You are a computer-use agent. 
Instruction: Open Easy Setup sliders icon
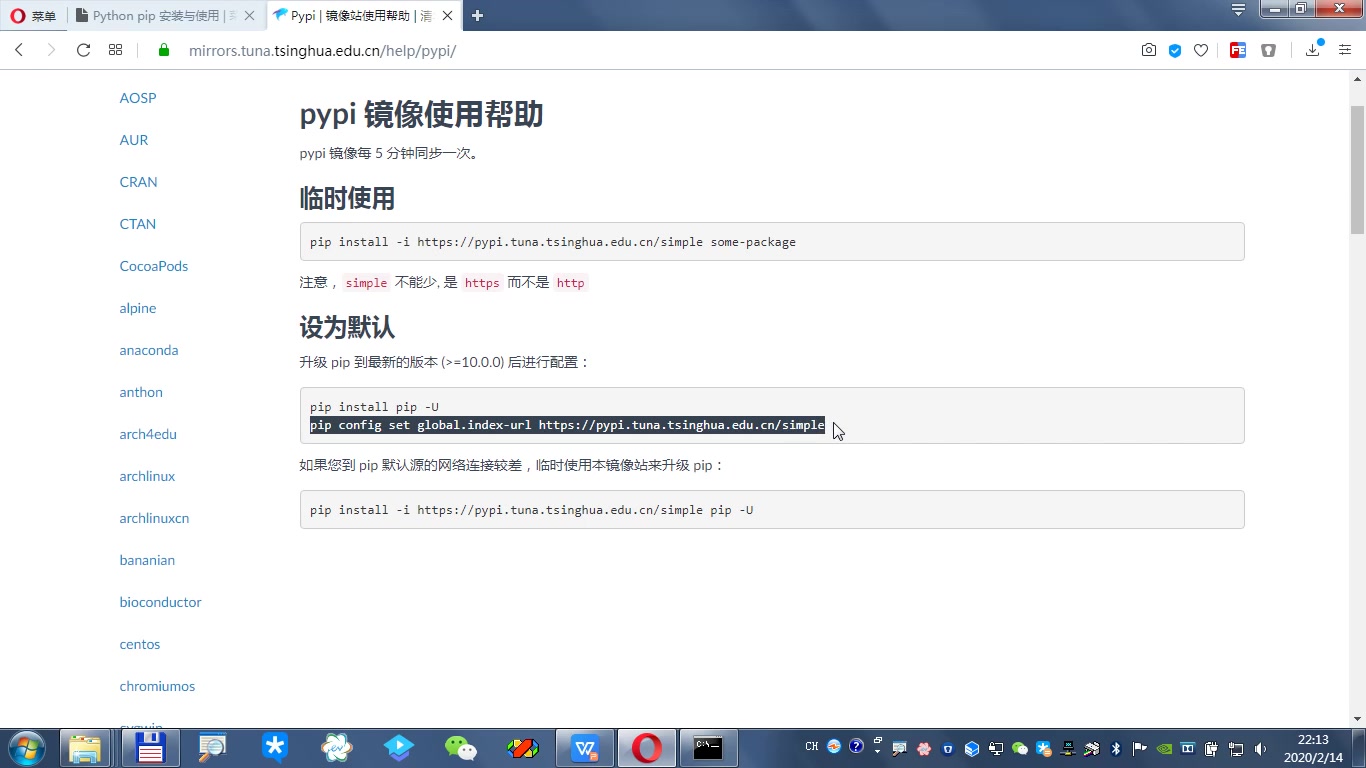point(1345,50)
